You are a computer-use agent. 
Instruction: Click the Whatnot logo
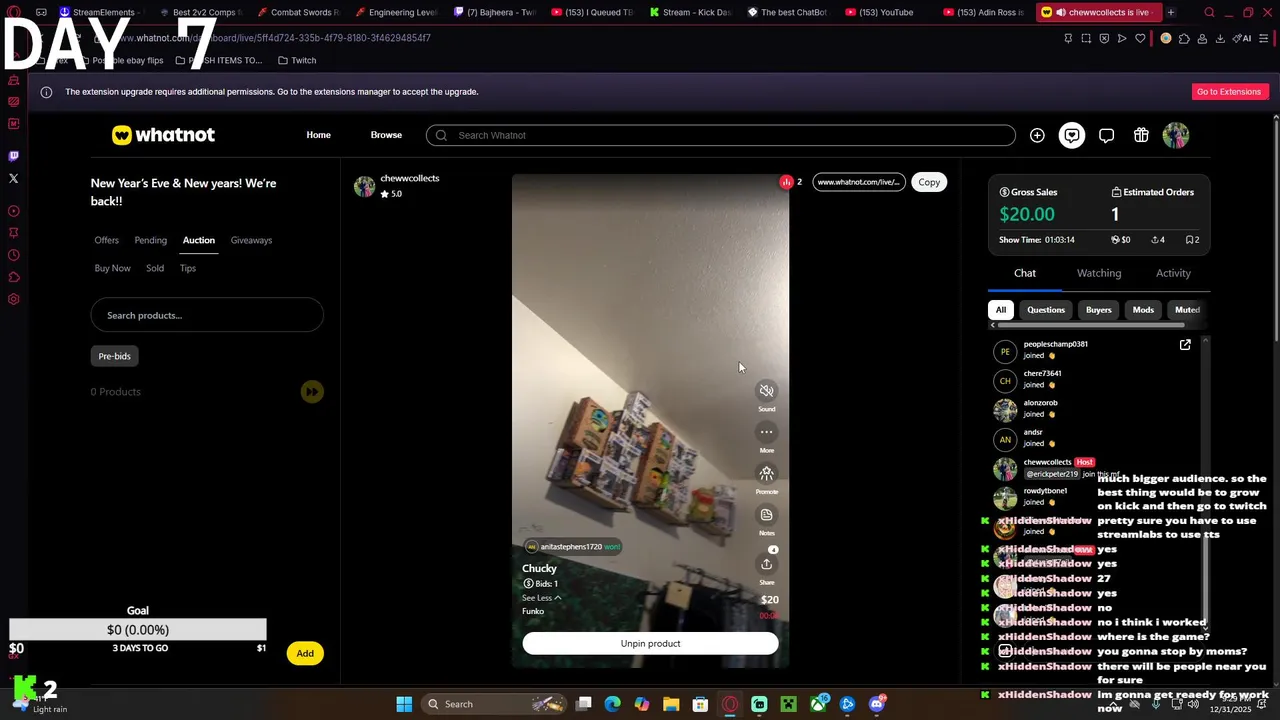[x=163, y=135]
